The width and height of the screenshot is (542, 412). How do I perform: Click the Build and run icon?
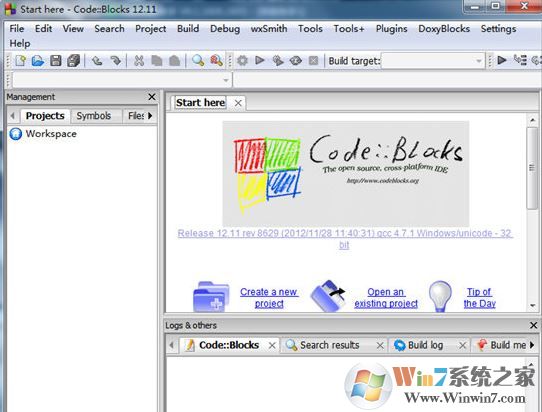tap(278, 61)
